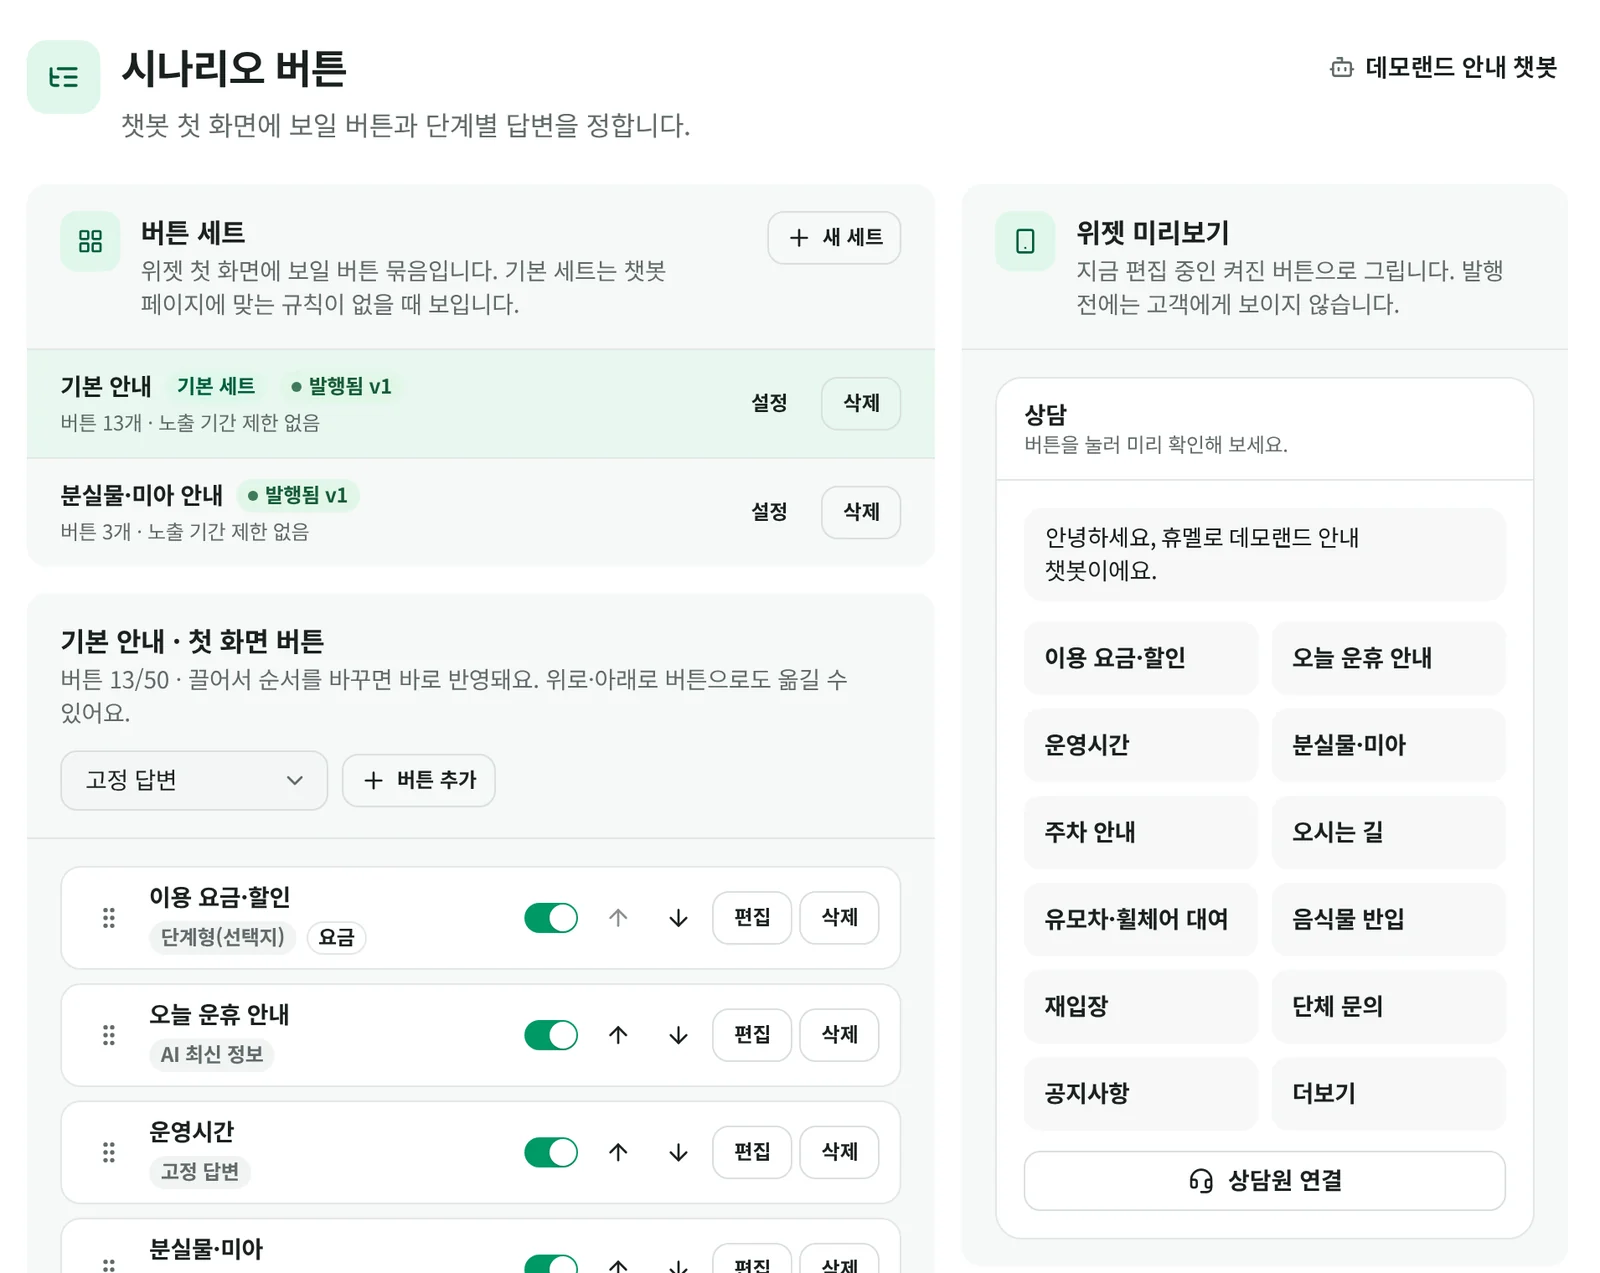Grab the drag handle of 운영시간 row
1600x1273 pixels.
pos(109,1152)
